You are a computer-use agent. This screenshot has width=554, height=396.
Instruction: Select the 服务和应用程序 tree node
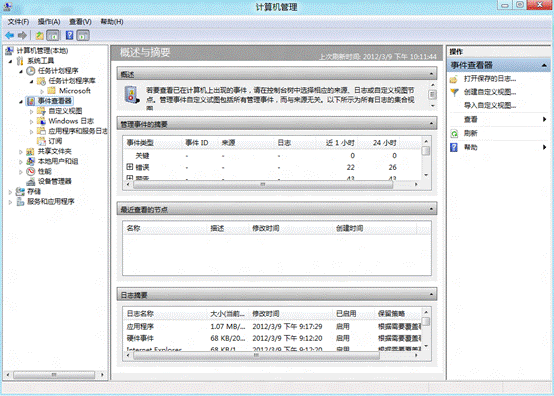coord(46,202)
